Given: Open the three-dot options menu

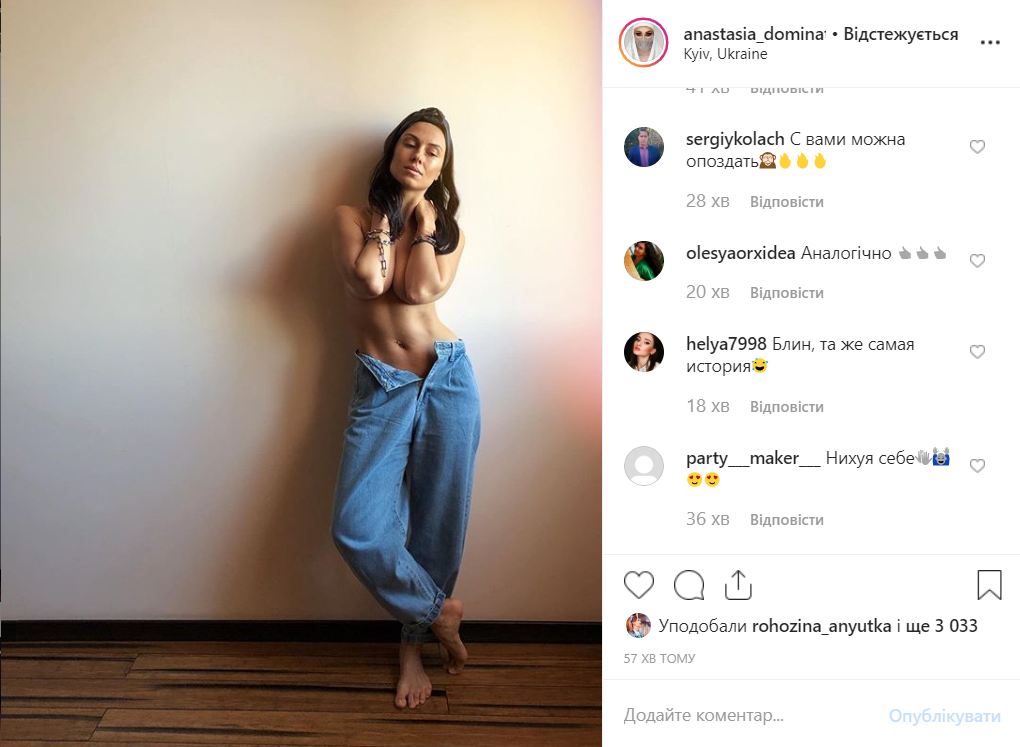Looking at the screenshot, I should click(x=990, y=42).
